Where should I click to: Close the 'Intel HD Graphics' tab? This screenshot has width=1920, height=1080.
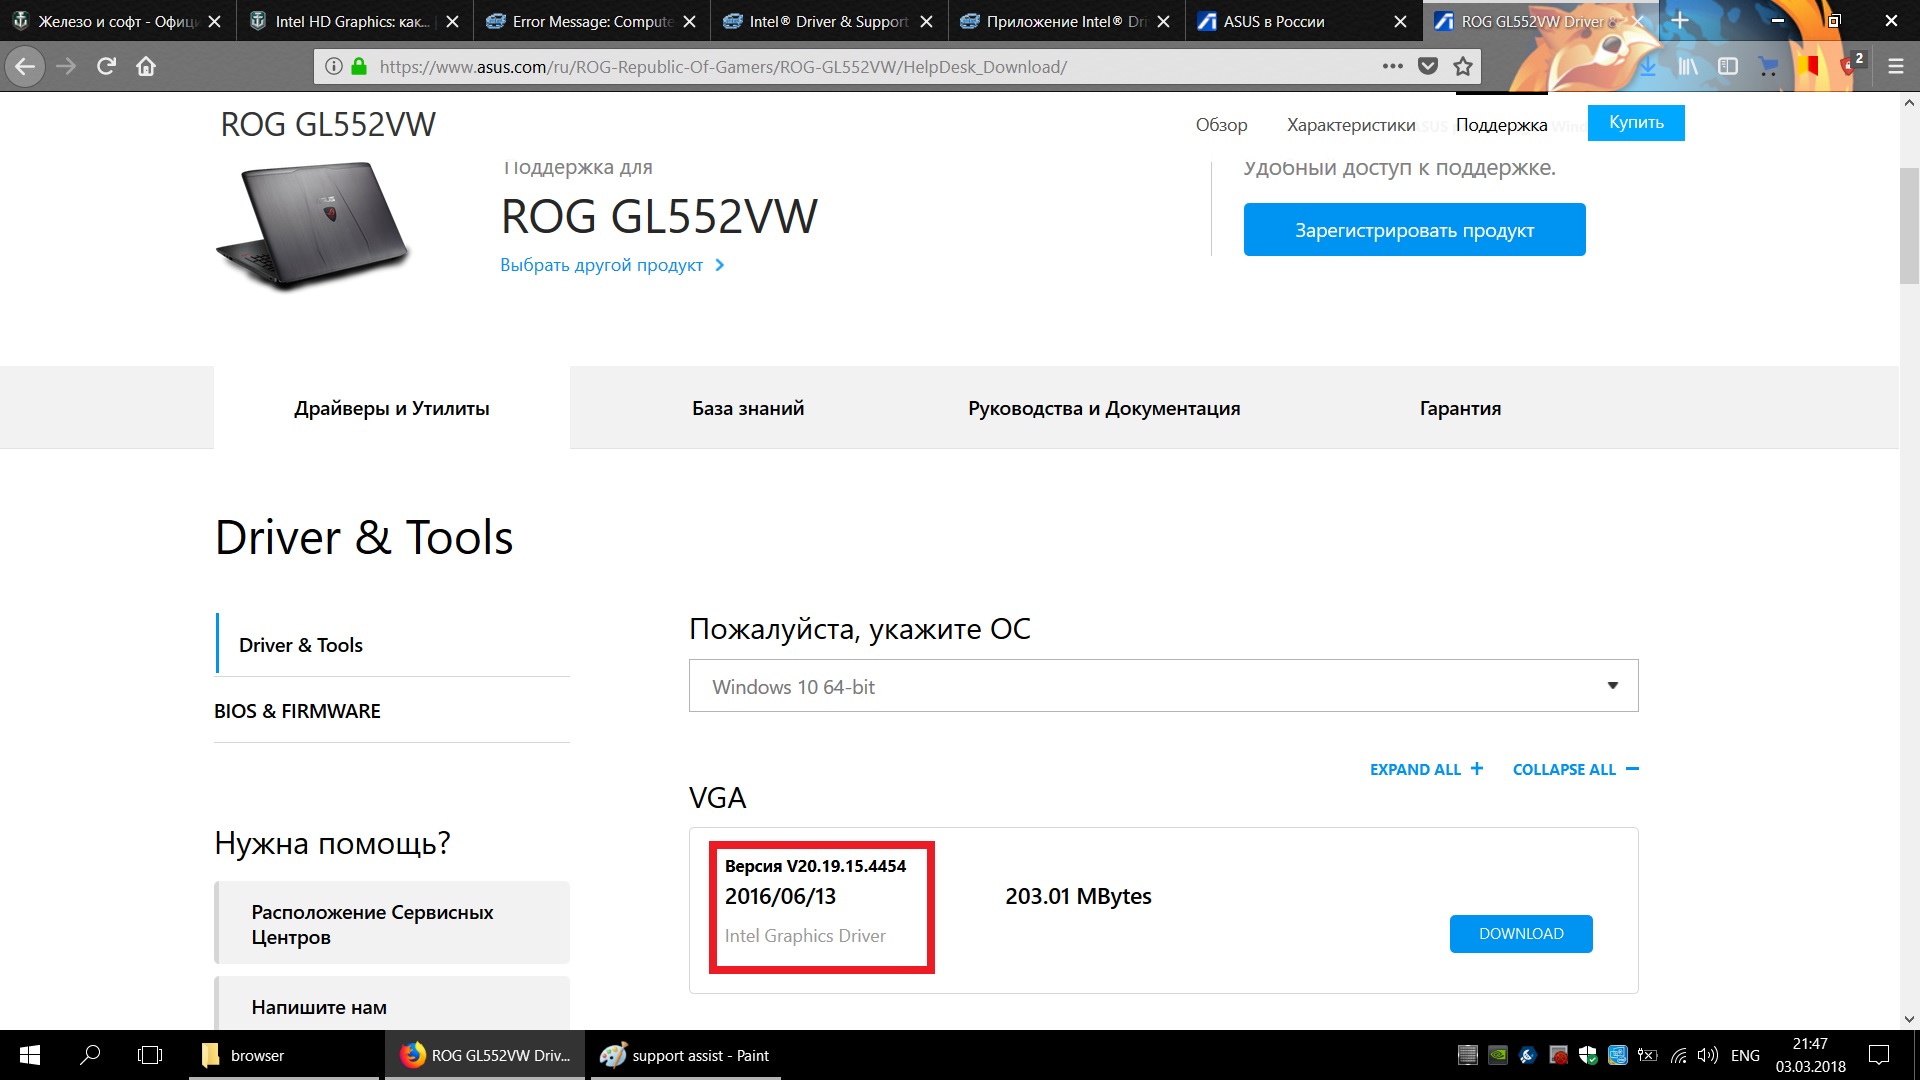tap(452, 21)
